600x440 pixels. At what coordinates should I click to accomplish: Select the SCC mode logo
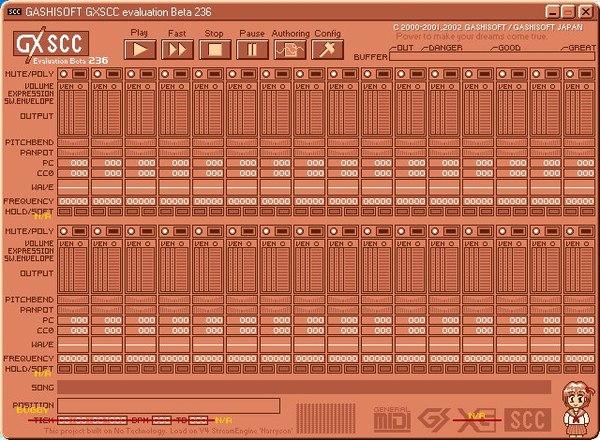(528, 418)
